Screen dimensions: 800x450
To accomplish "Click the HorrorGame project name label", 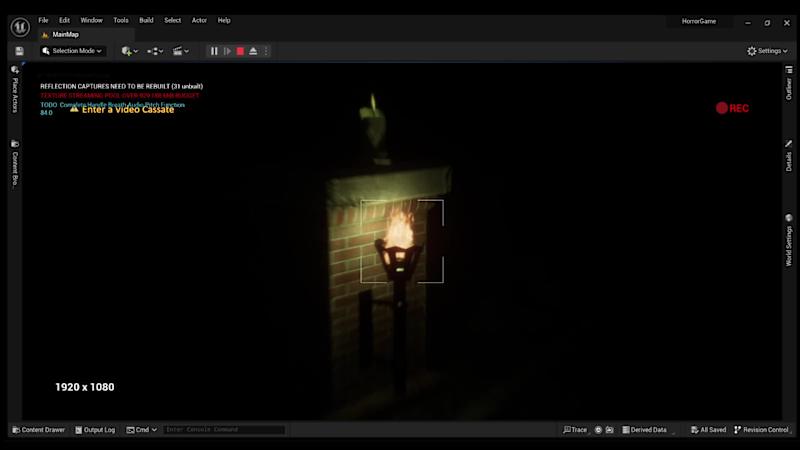I will click(x=699, y=21).
